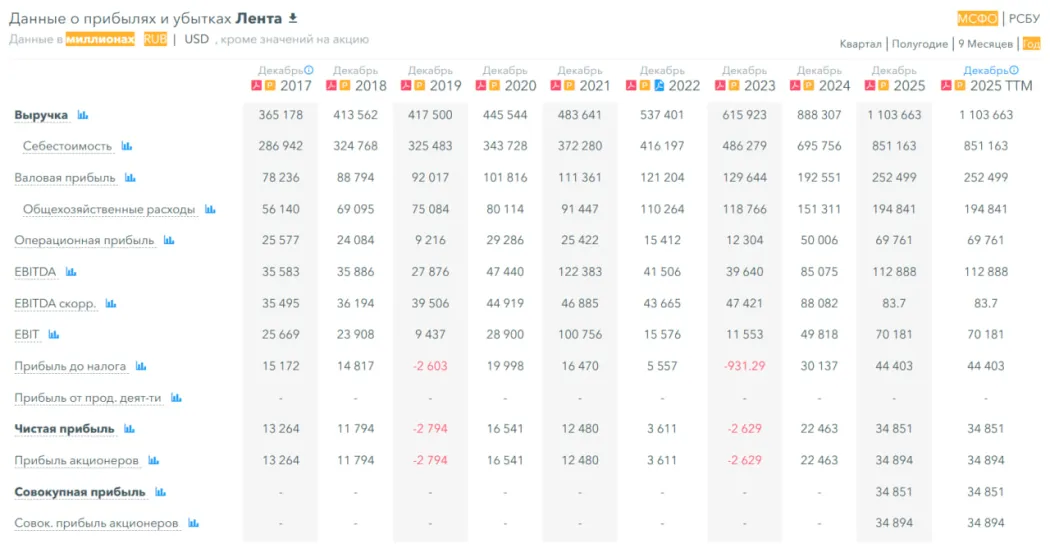Open chart for Чистая прибыль row
The width and height of the screenshot is (1050, 544).
133,430
